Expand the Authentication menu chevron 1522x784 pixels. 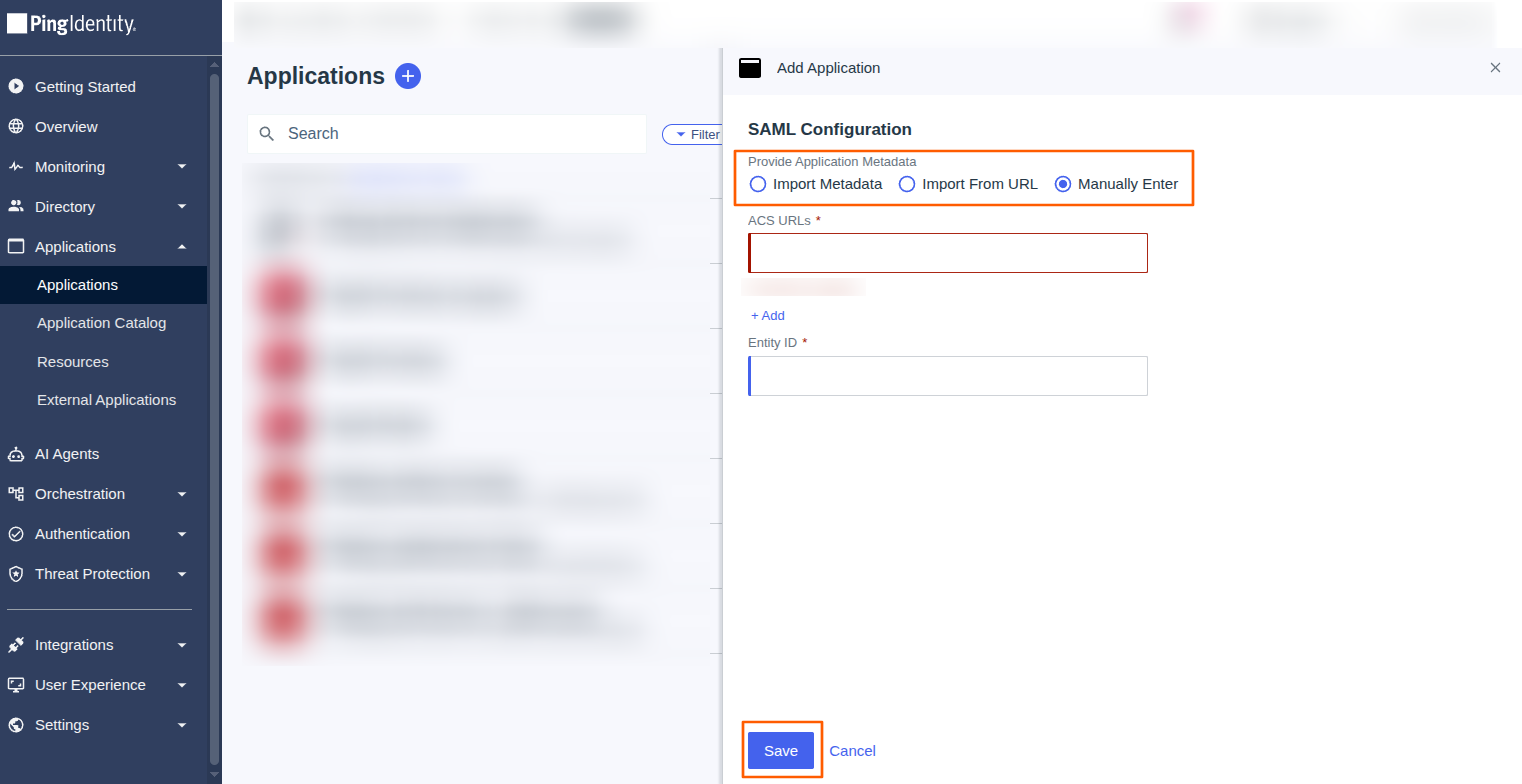click(x=182, y=534)
